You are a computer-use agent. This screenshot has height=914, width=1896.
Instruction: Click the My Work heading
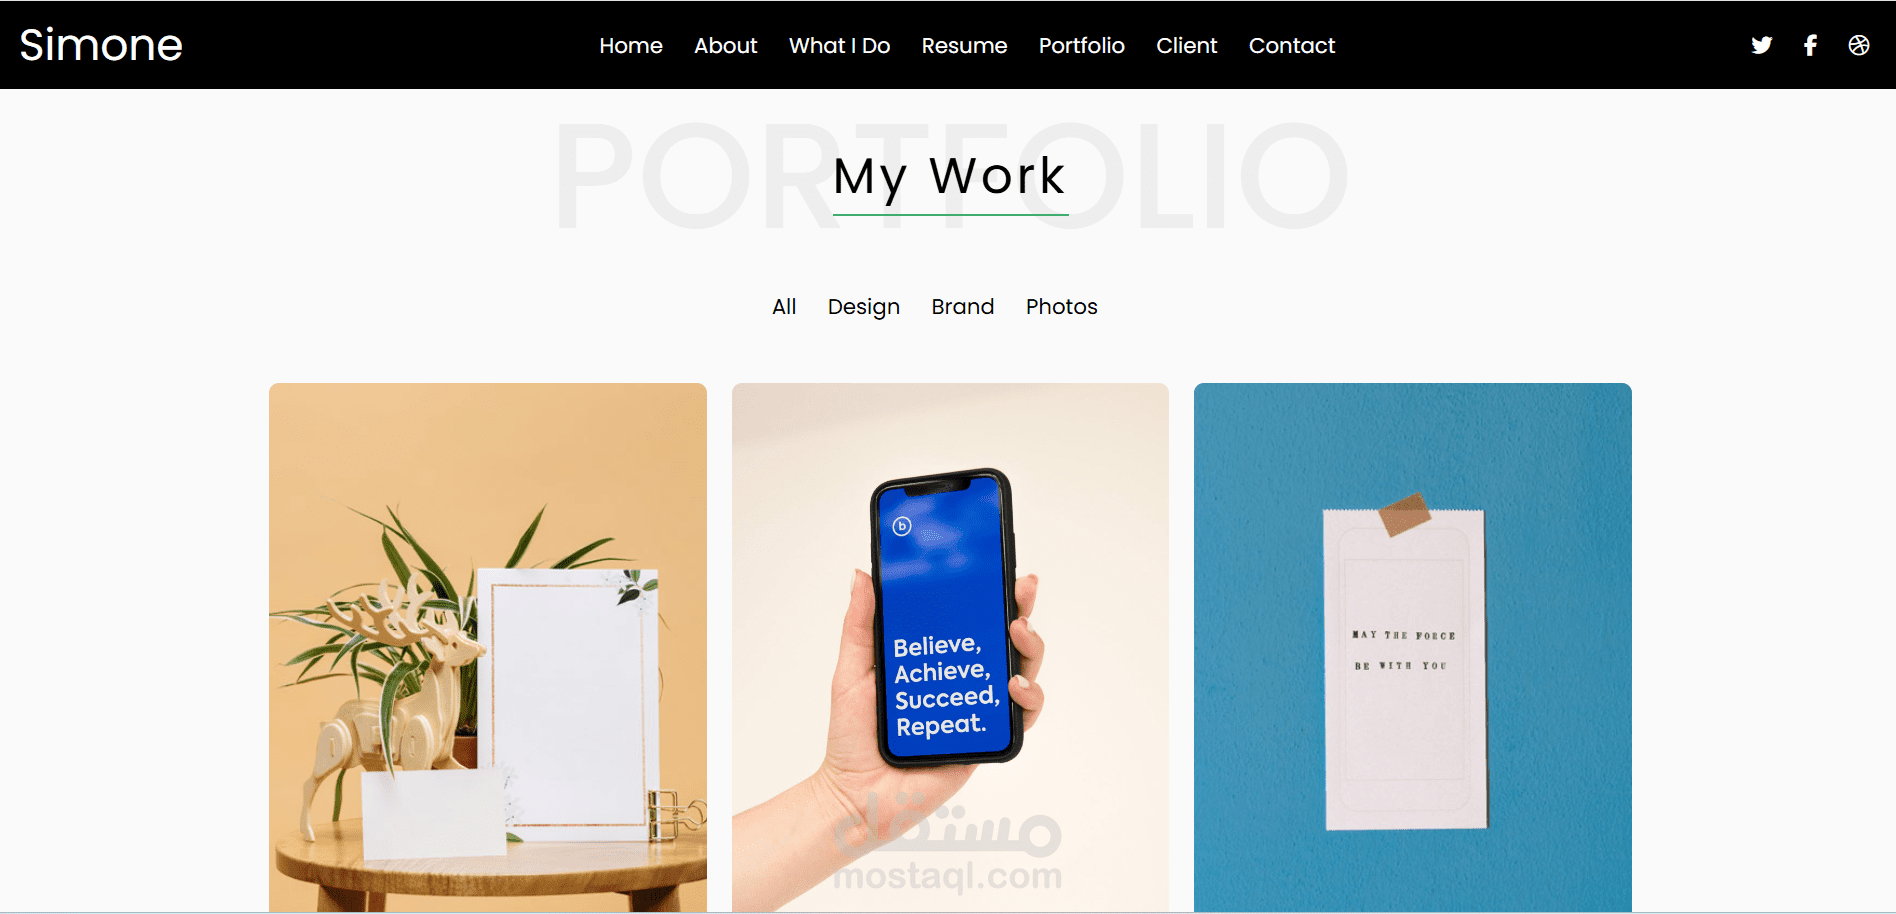(950, 176)
